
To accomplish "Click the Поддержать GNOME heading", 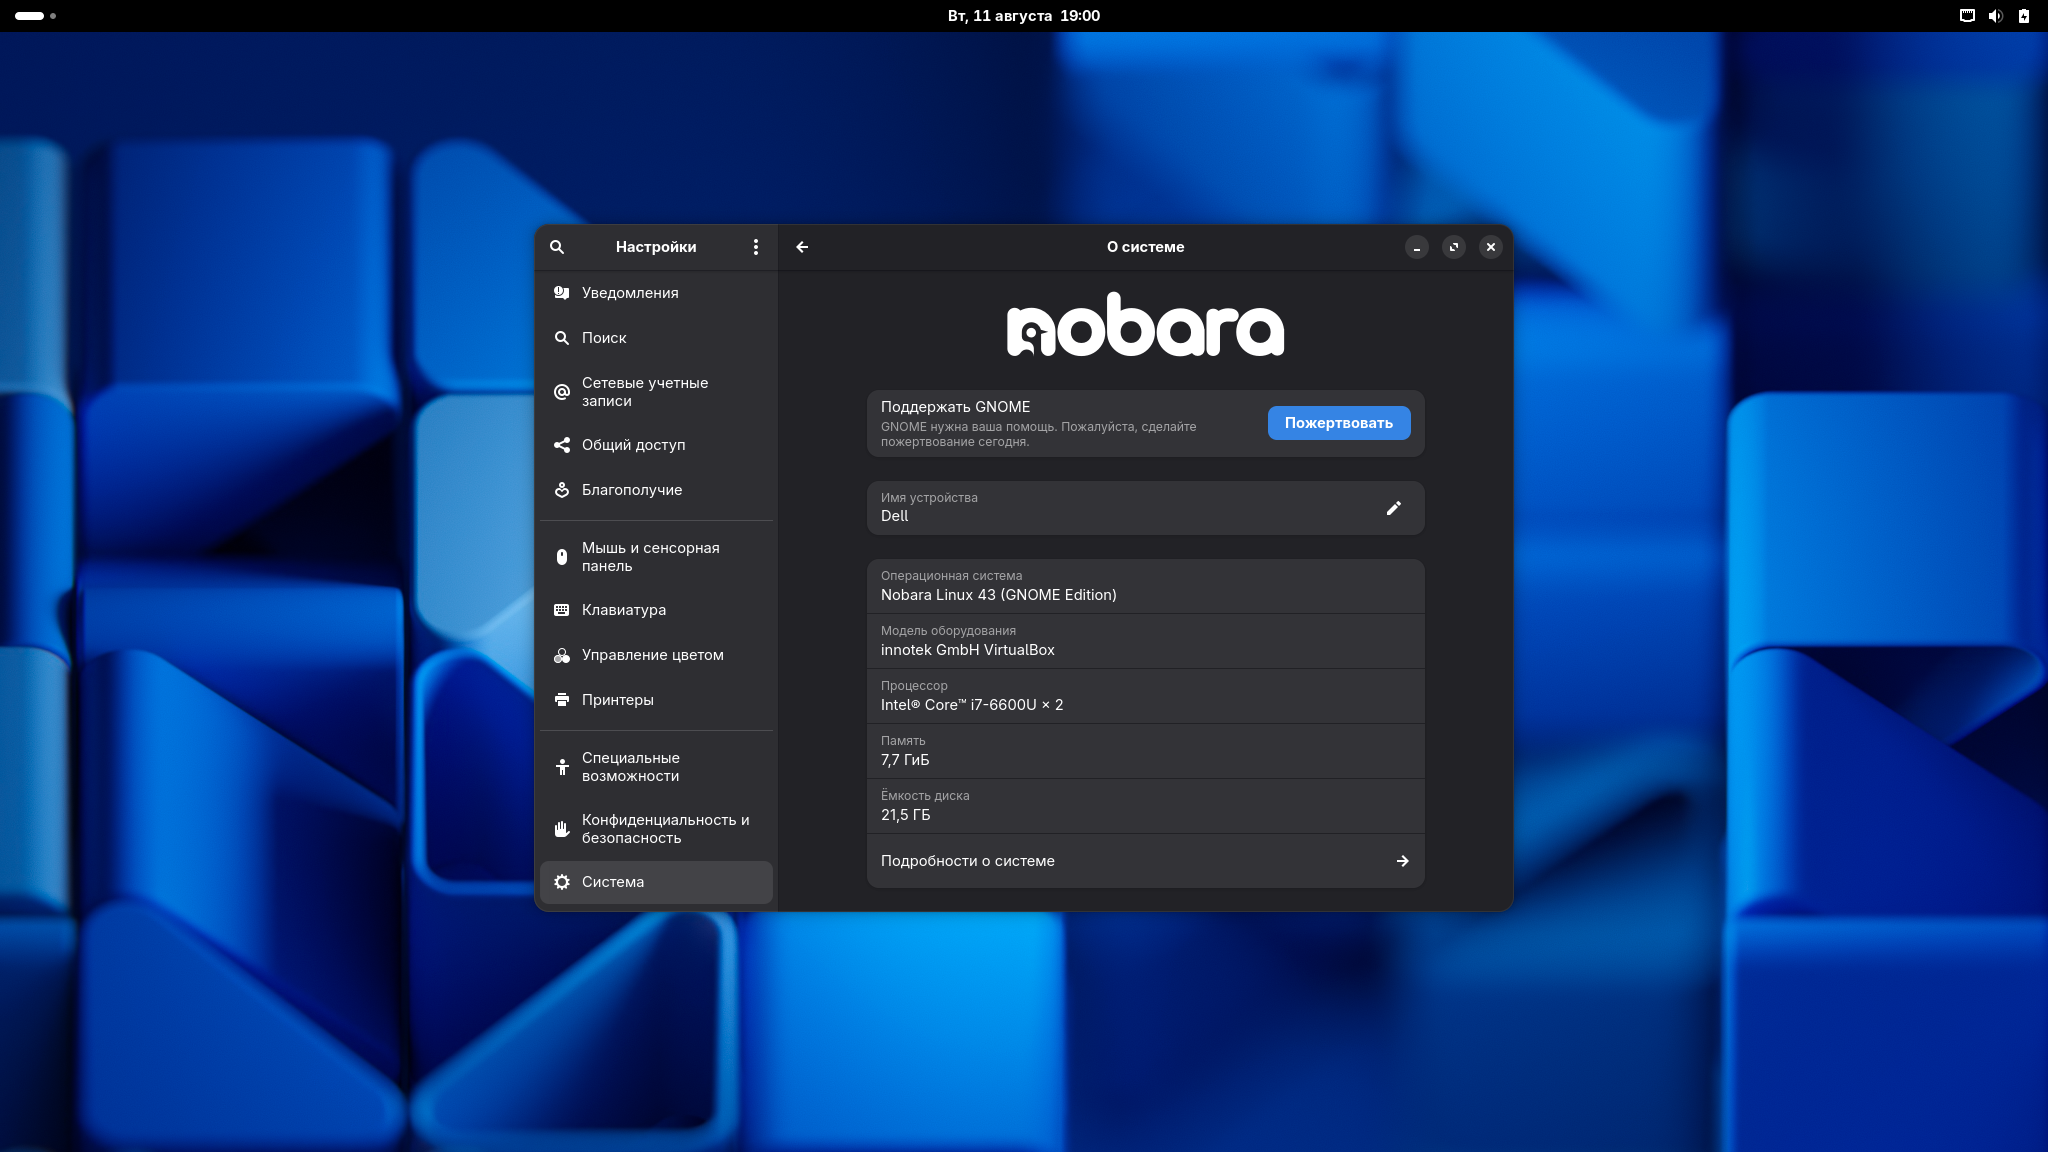I will pyautogui.click(x=955, y=407).
